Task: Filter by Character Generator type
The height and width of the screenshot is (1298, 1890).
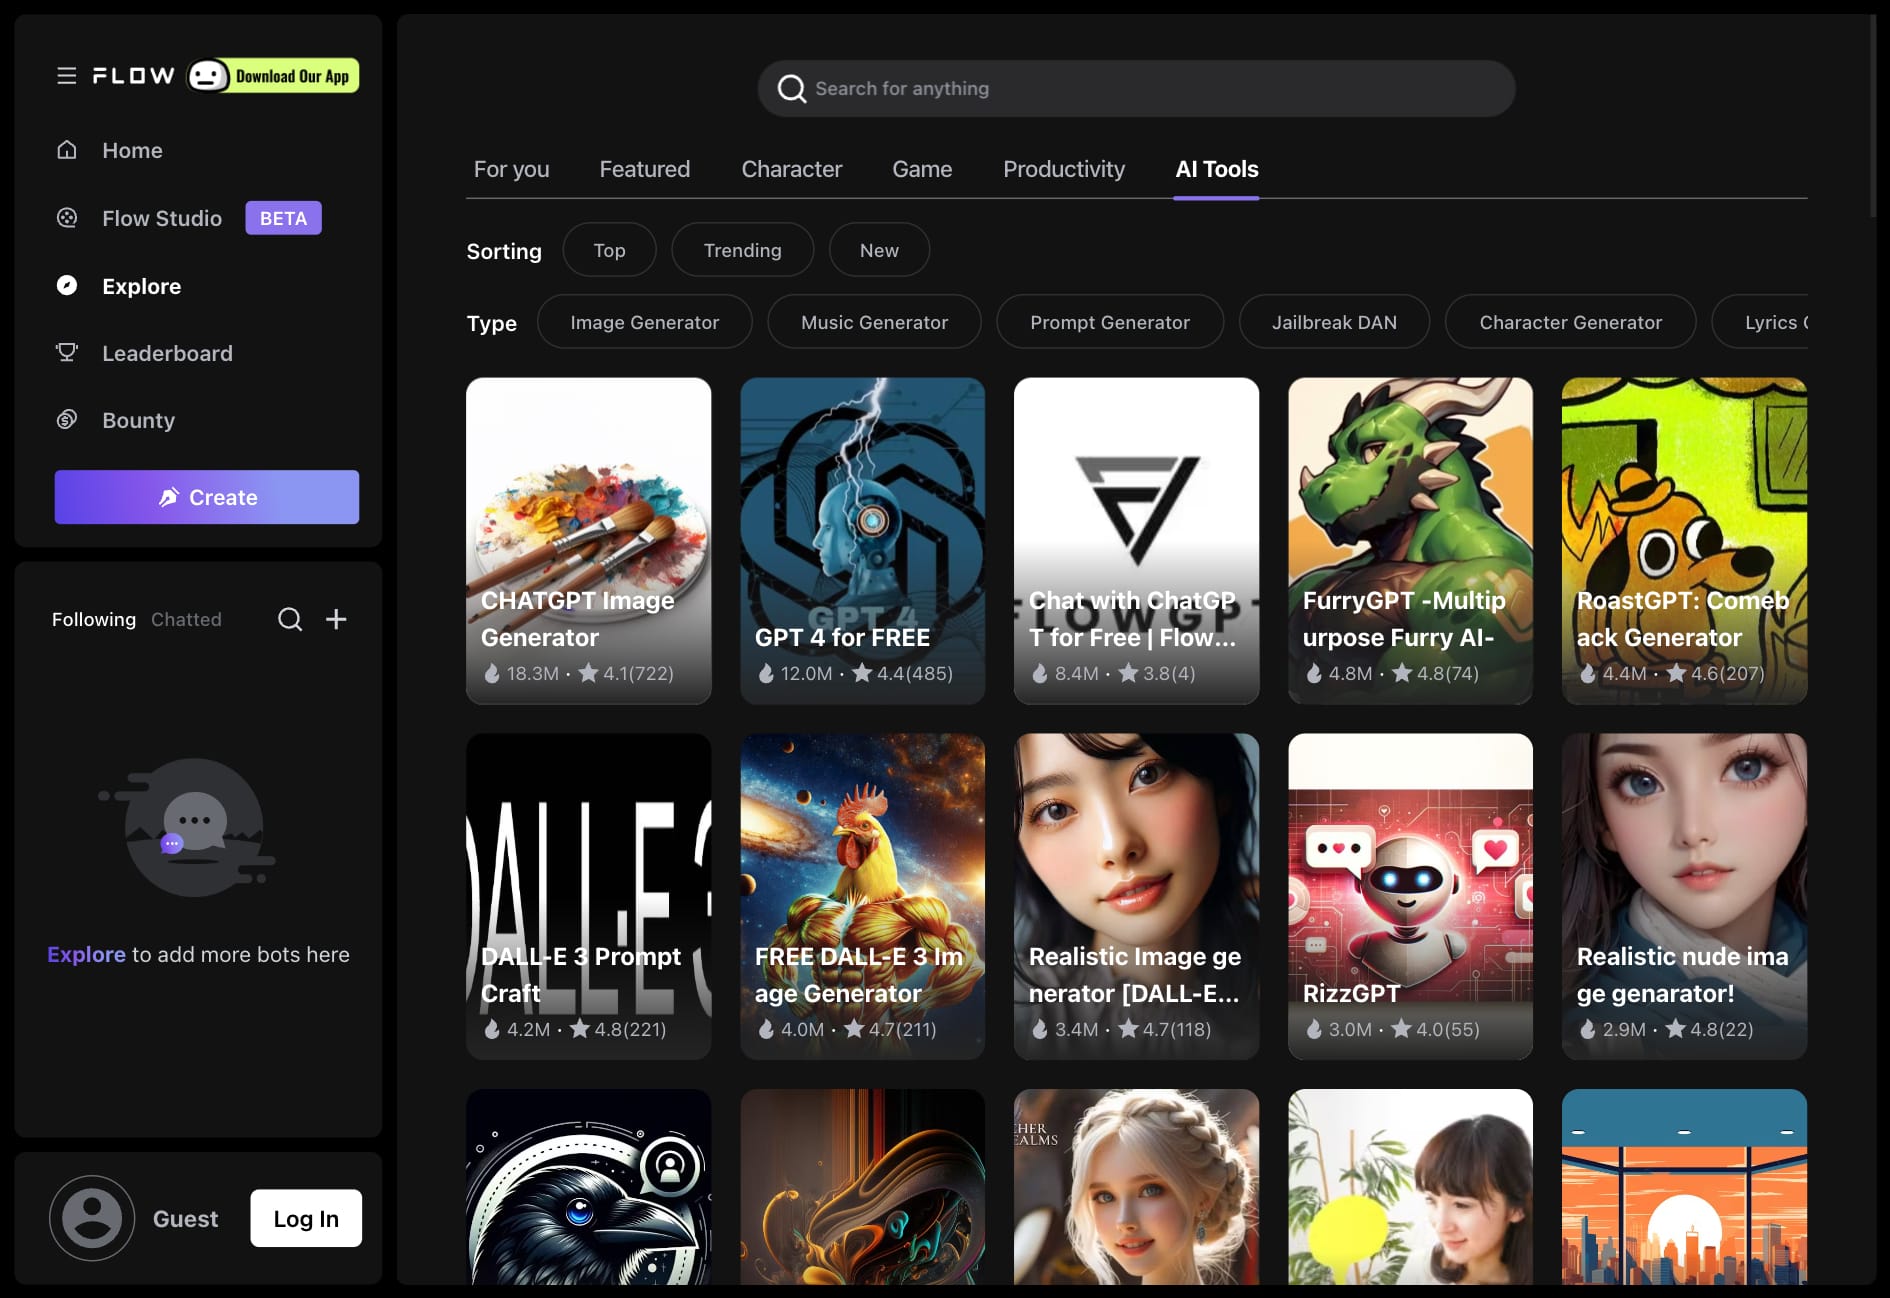Action: coord(1571,322)
